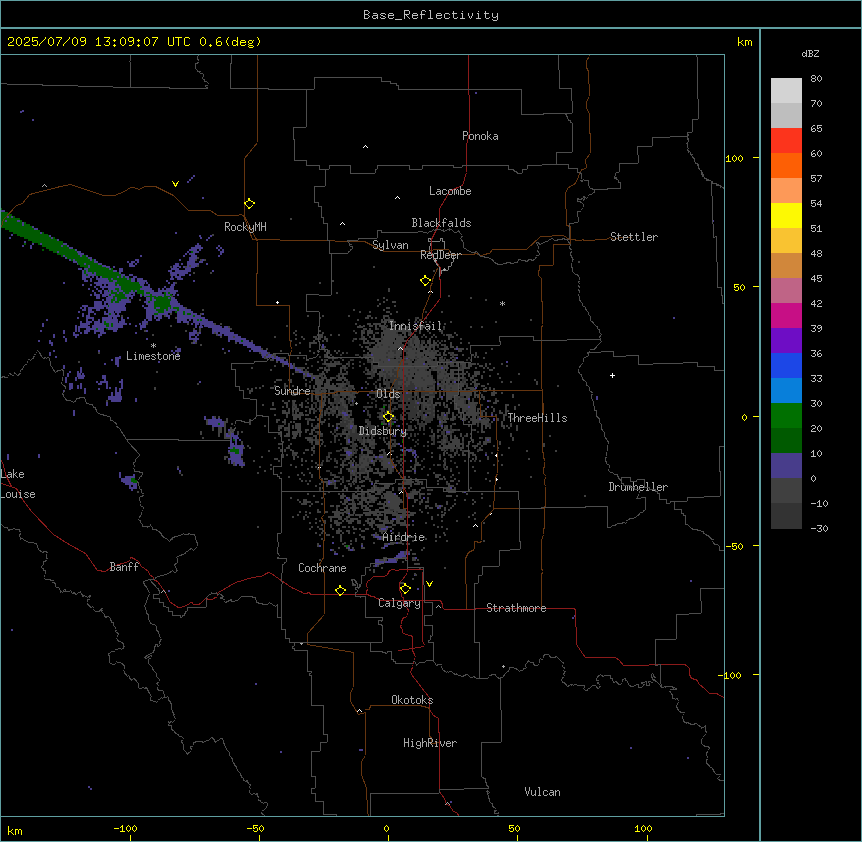Screen dimensions: 862x842
Task: Click the ThreeHills label
Action: [537, 418]
